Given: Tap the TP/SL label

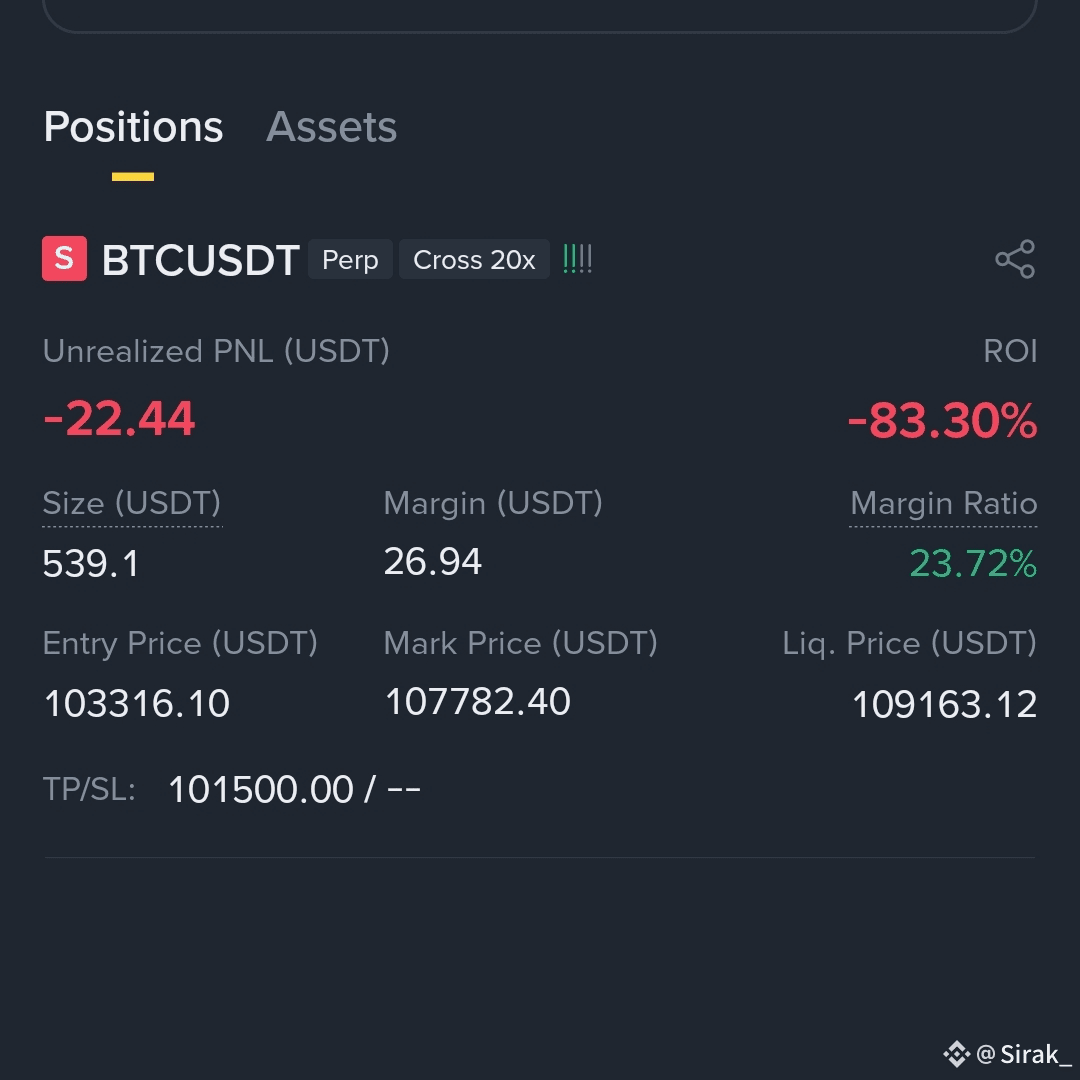Looking at the screenshot, I should click(x=89, y=789).
